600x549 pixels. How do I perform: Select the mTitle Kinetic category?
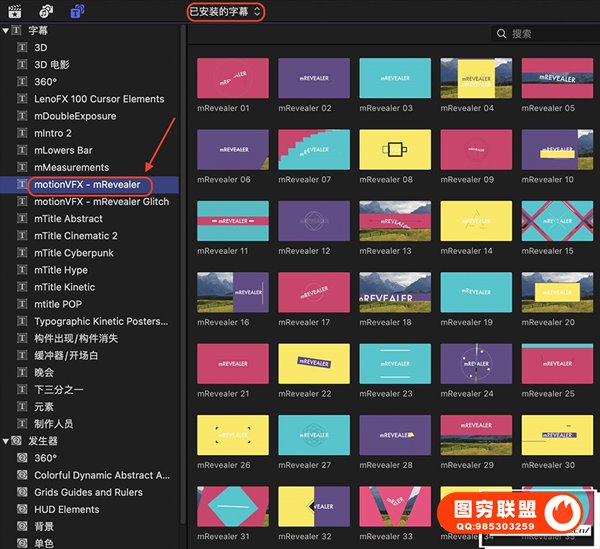click(64, 287)
